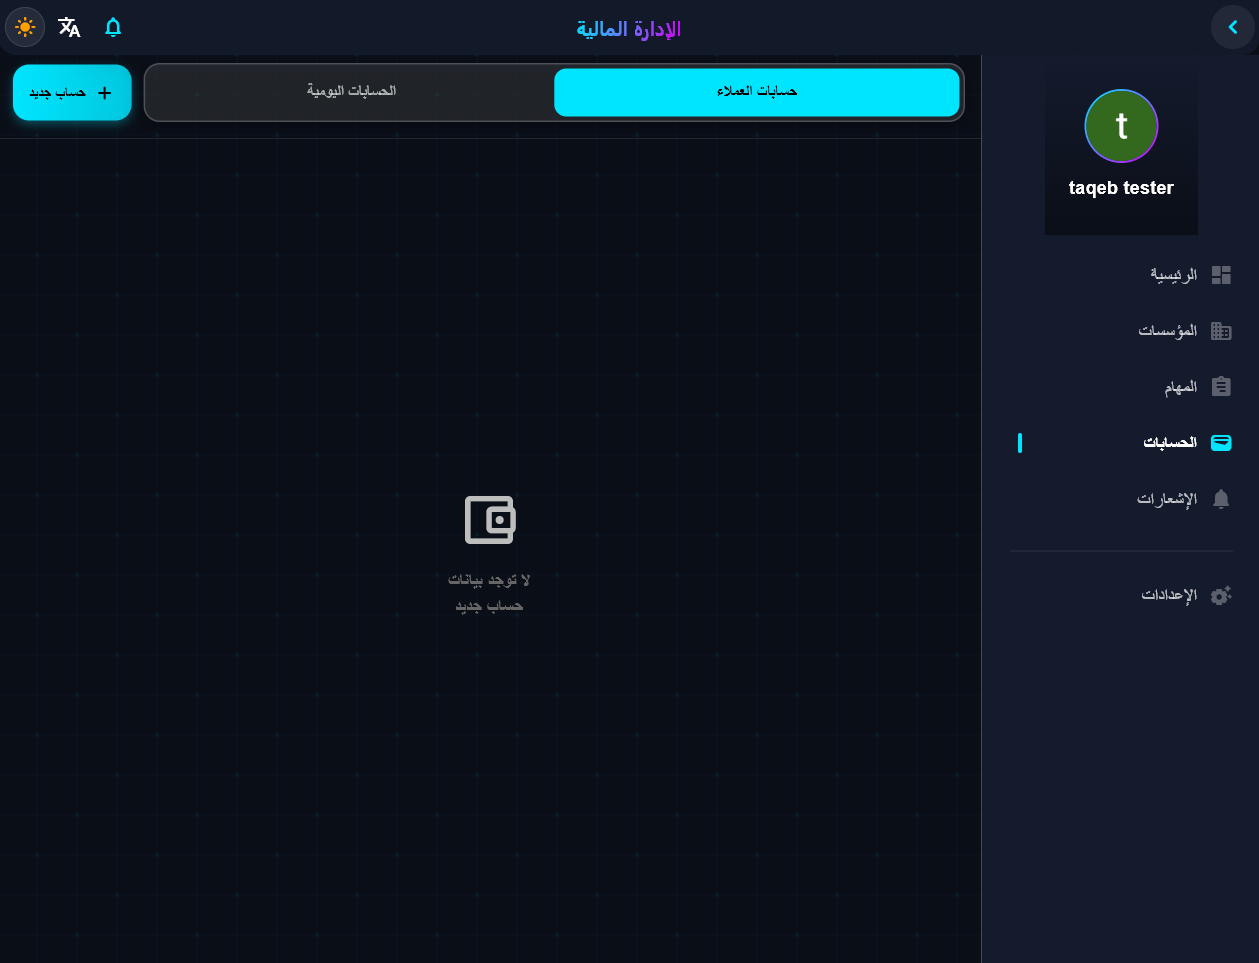Click the حساب جديد button
This screenshot has width=1259, height=963.
click(x=72, y=93)
